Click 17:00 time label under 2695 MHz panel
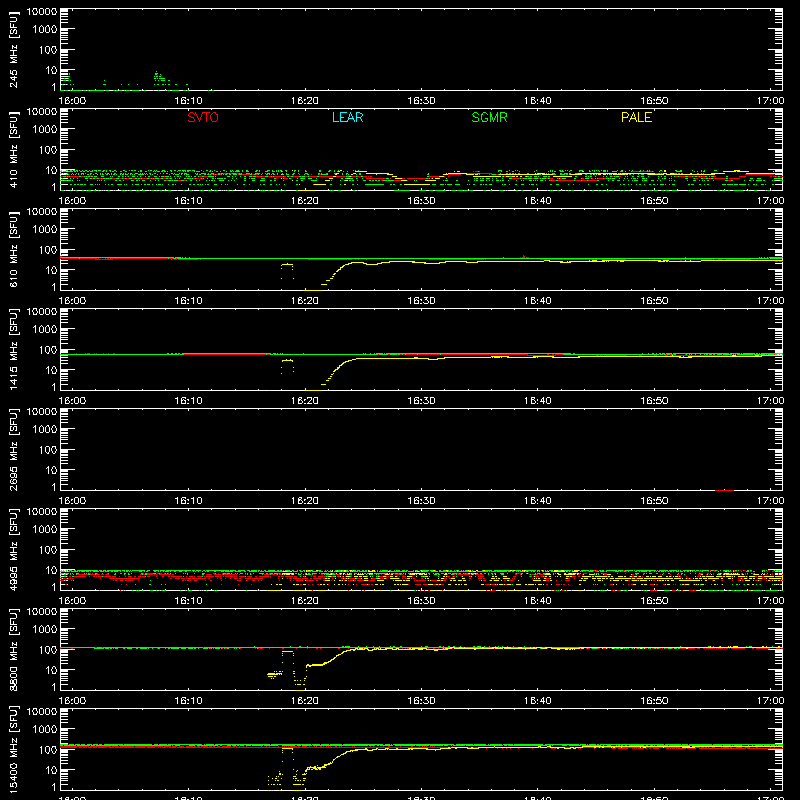This screenshot has width=800, height=800. click(x=770, y=501)
